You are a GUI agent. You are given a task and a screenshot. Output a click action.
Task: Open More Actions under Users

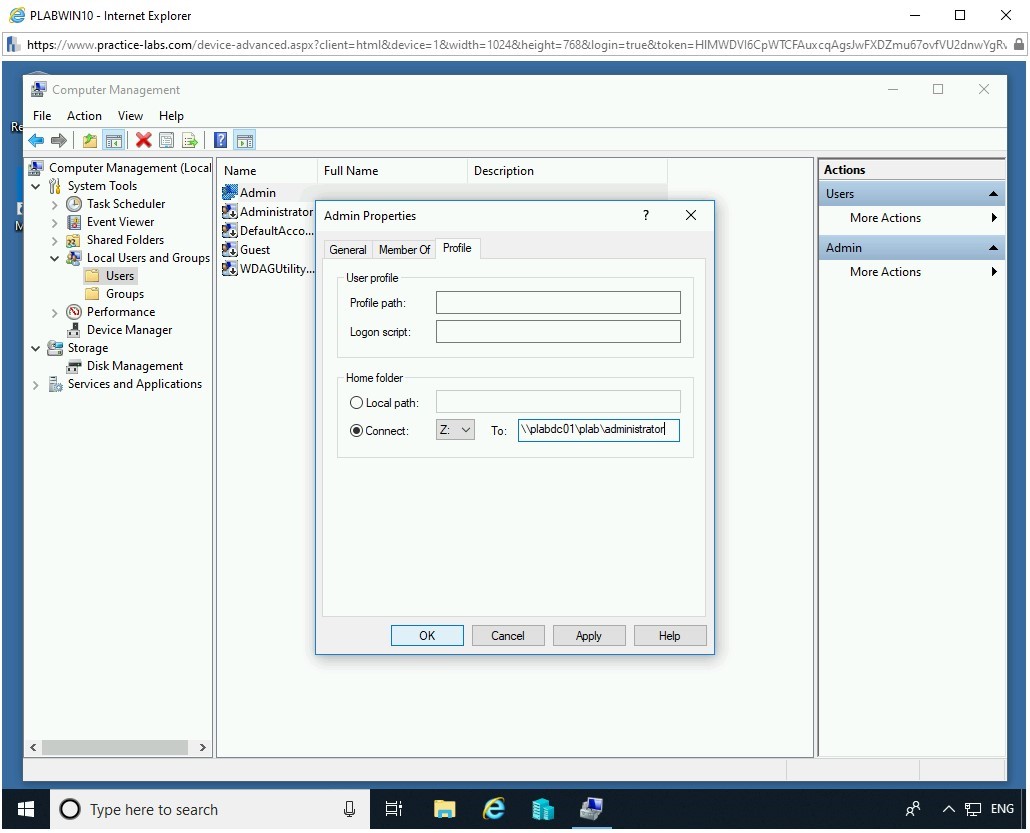(912, 218)
